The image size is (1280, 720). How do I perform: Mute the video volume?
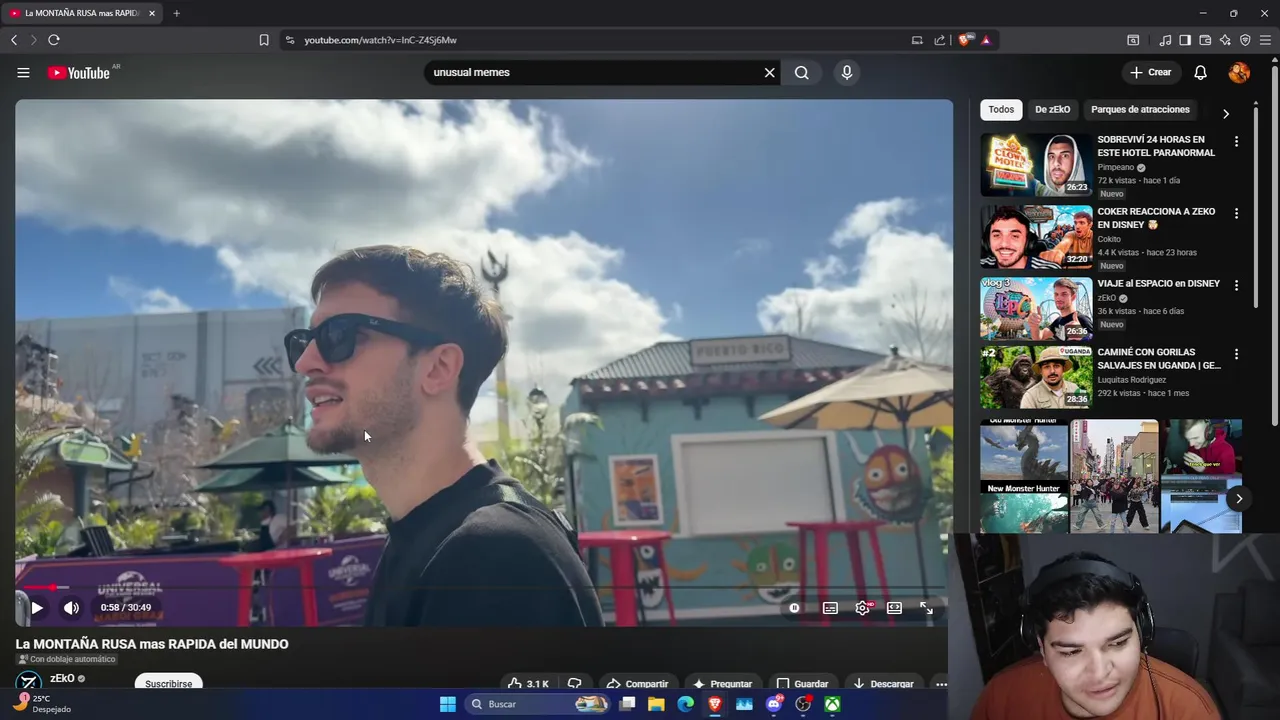(71, 607)
